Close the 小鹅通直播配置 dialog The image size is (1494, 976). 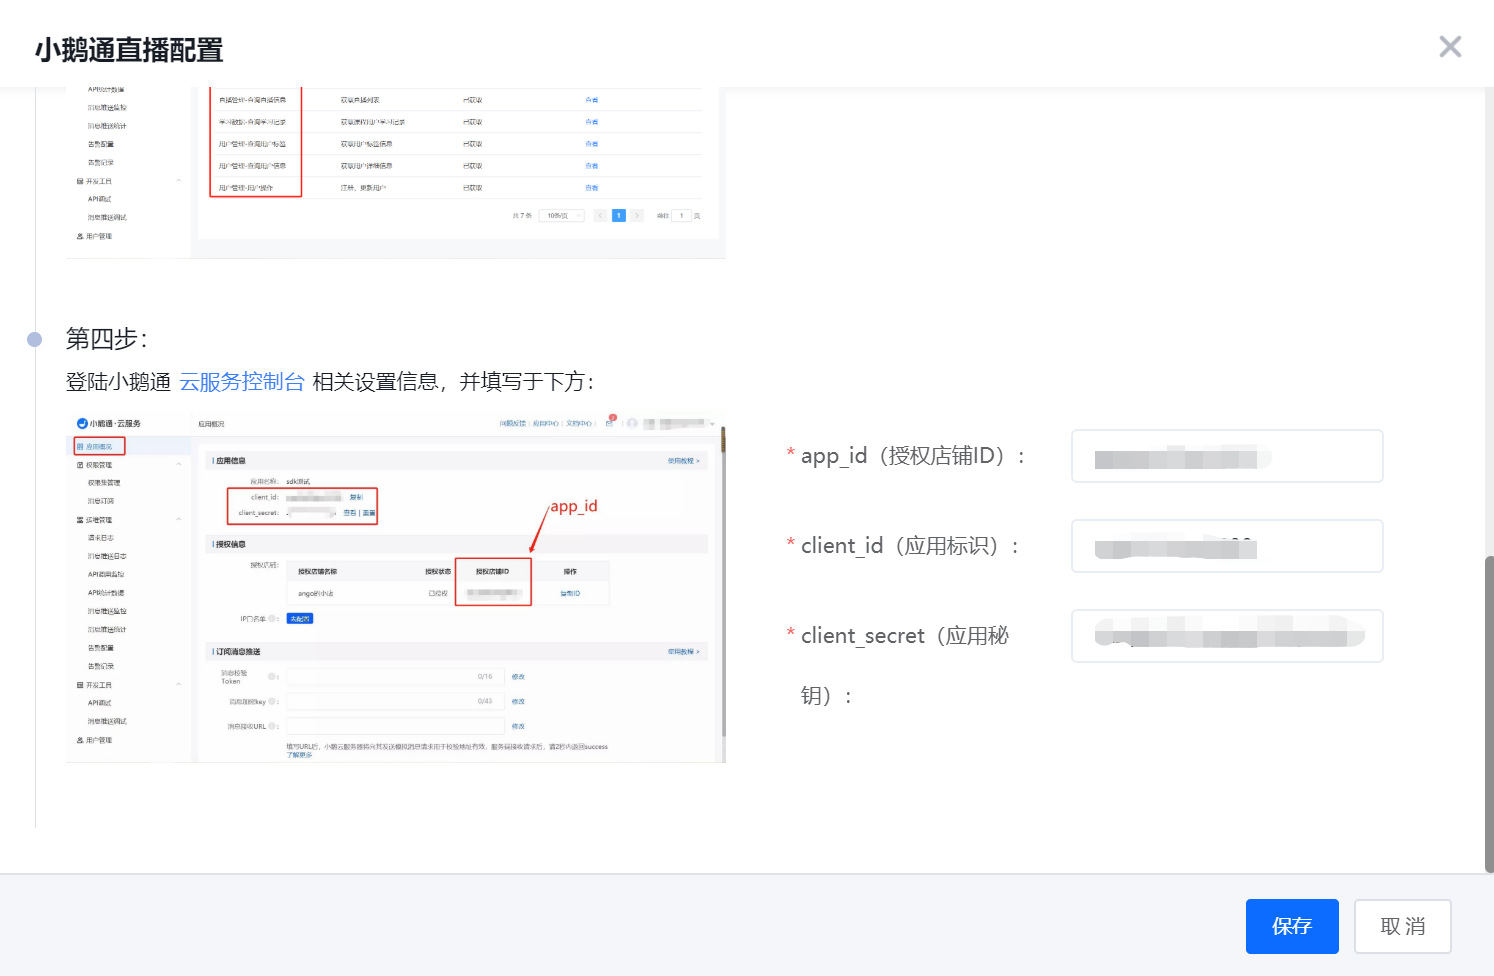click(1450, 47)
